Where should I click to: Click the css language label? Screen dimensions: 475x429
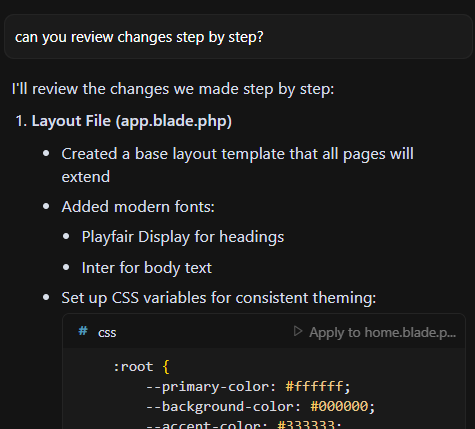coord(107,333)
